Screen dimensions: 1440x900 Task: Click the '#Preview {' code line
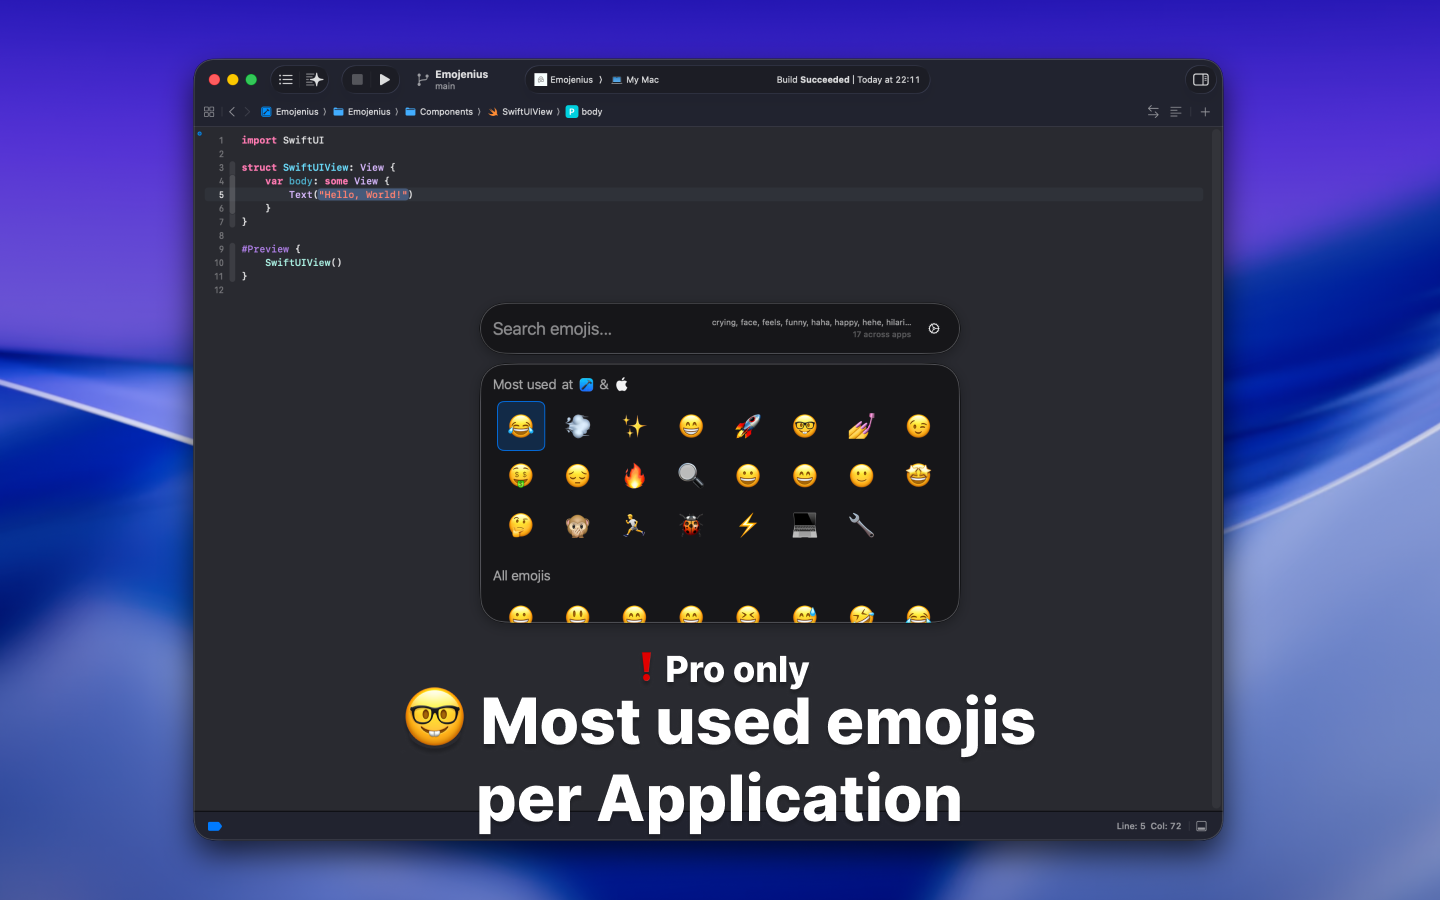coord(271,249)
